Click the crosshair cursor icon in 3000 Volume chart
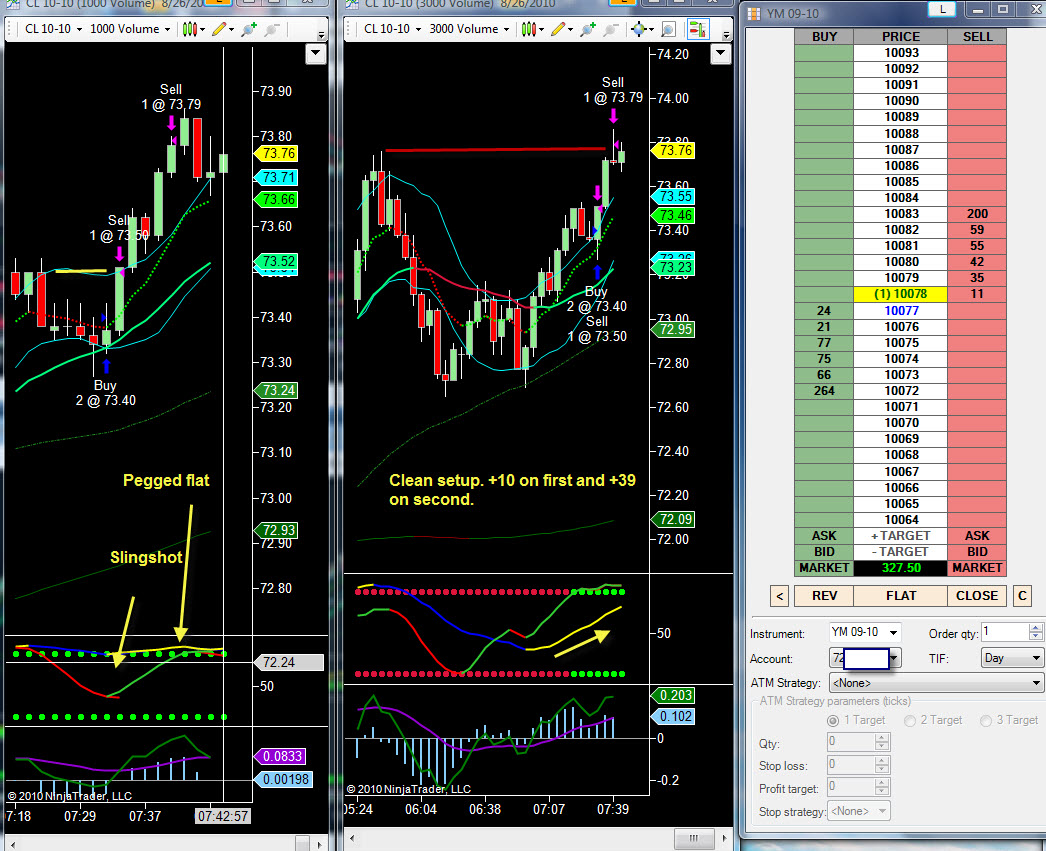The width and height of the screenshot is (1046, 851). (638, 29)
